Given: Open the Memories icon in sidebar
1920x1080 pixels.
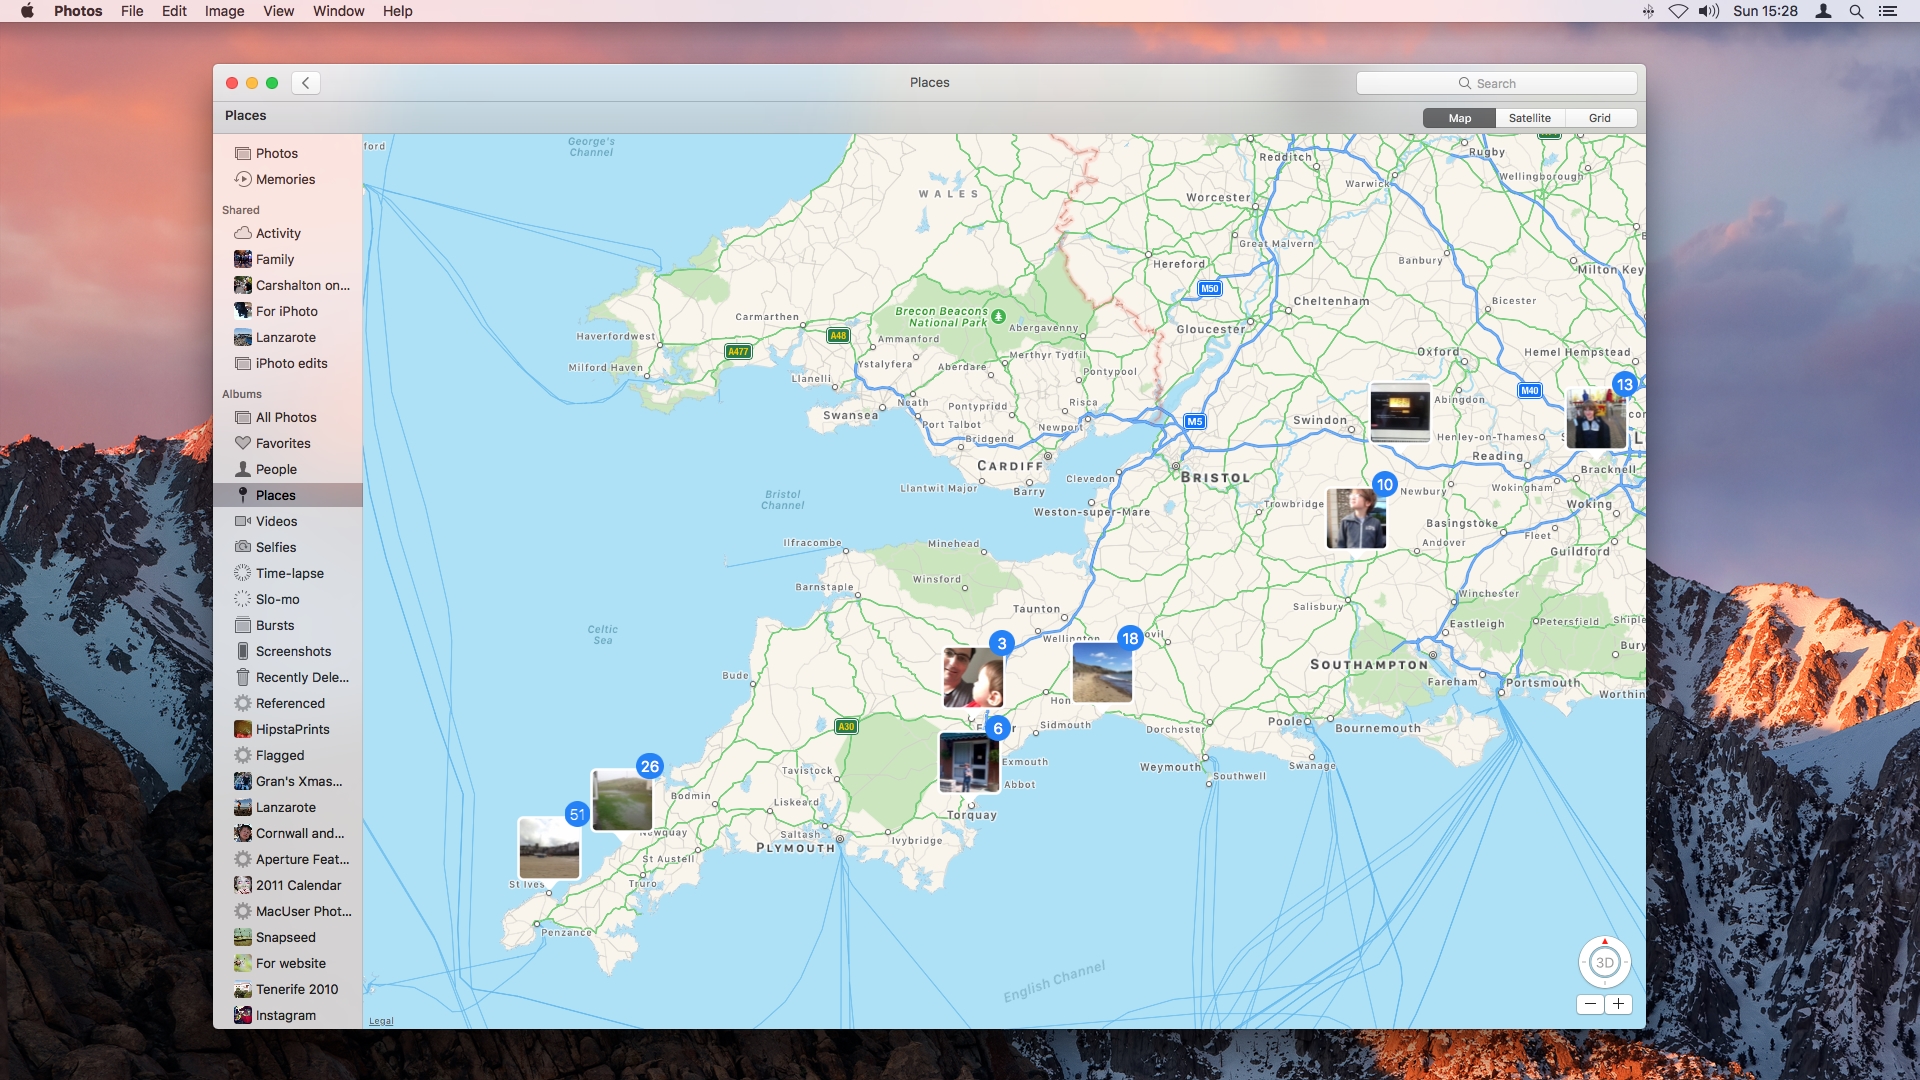Looking at the screenshot, I should (x=242, y=179).
